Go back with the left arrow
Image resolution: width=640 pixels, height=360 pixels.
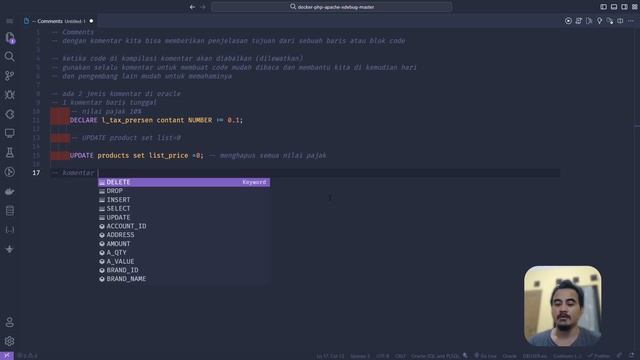tap(192, 7)
